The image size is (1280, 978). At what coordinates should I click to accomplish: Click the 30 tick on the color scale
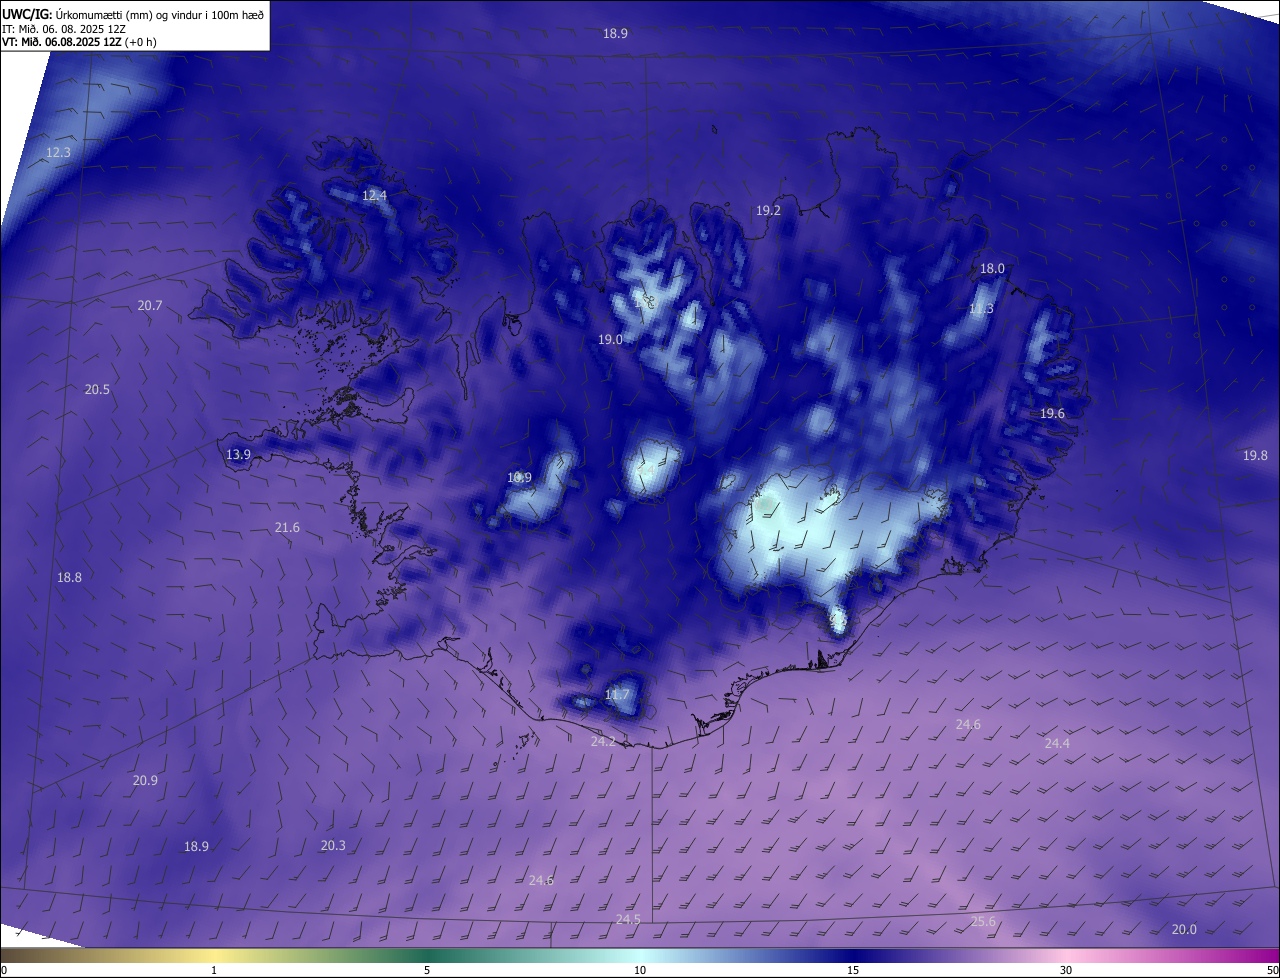[x=1066, y=971]
